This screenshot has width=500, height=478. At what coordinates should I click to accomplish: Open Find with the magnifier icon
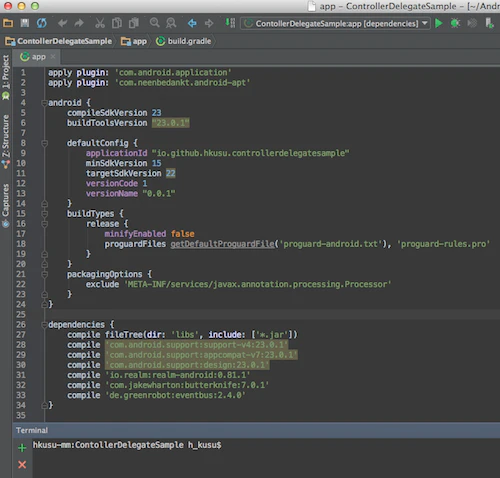154,23
